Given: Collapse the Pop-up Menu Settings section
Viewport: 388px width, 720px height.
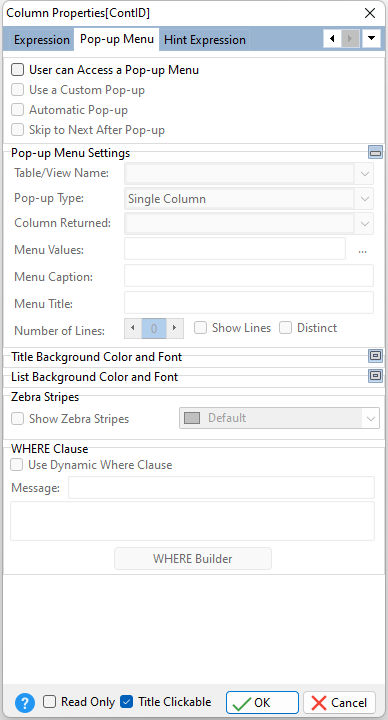Looking at the screenshot, I should pos(375,152).
